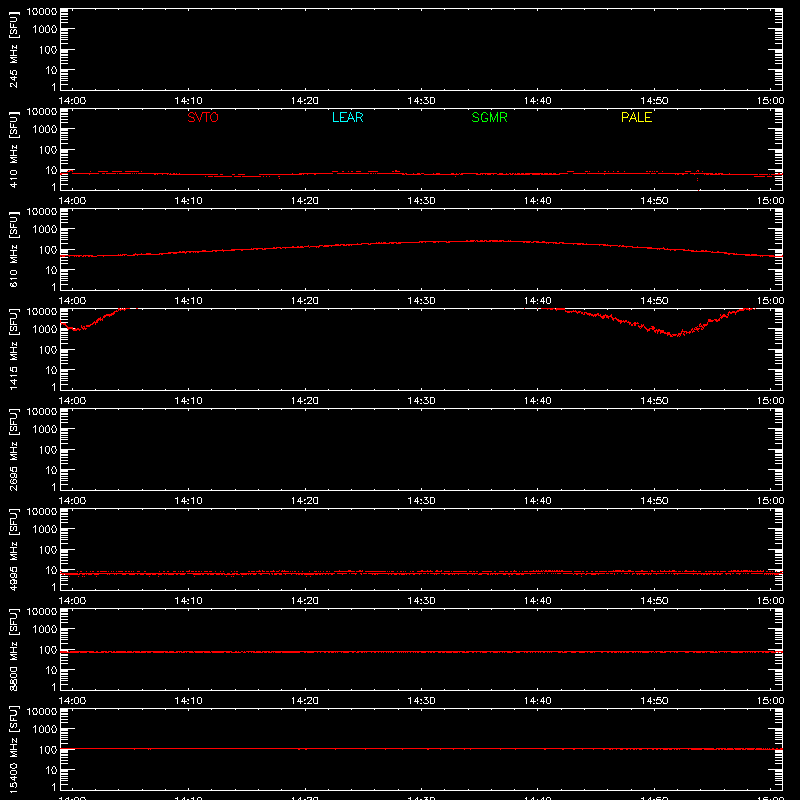Click 14:50 time label below 1415 MHz panel
The image size is (800, 800).
(654, 401)
